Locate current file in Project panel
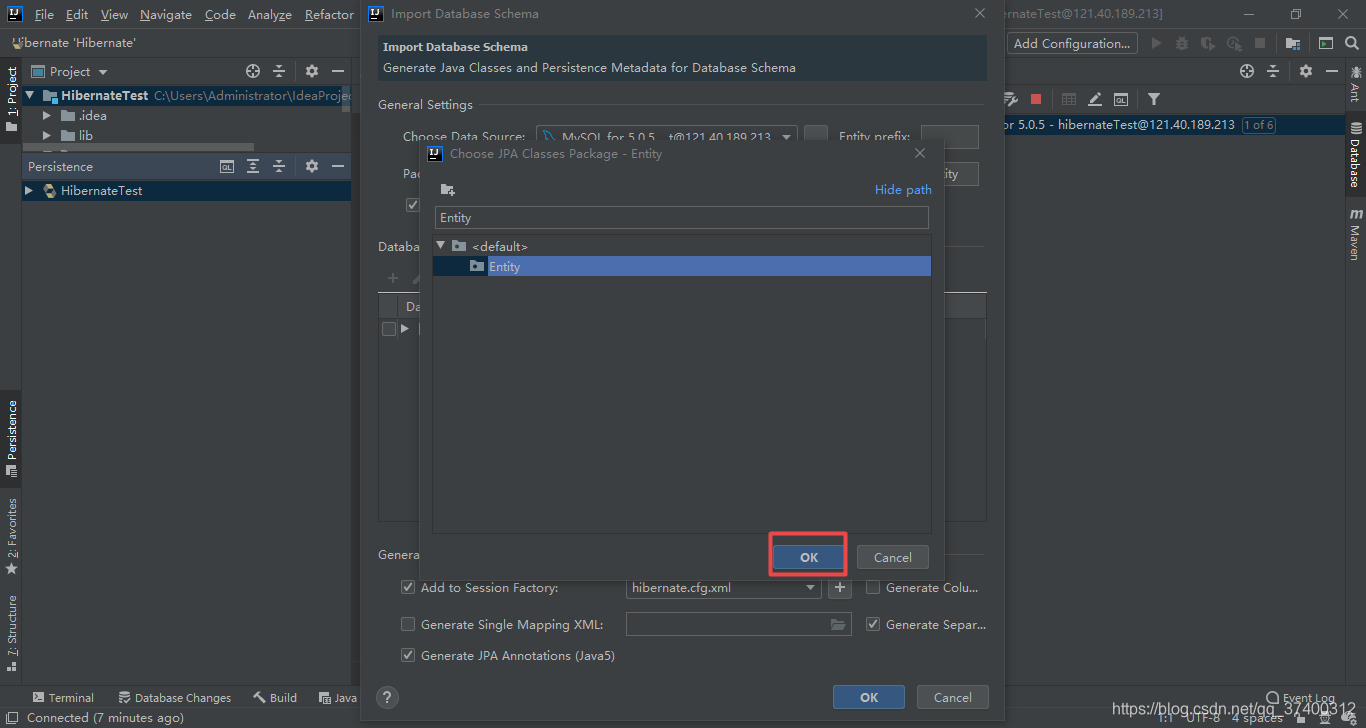Image resolution: width=1366 pixels, height=728 pixels. pos(253,71)
